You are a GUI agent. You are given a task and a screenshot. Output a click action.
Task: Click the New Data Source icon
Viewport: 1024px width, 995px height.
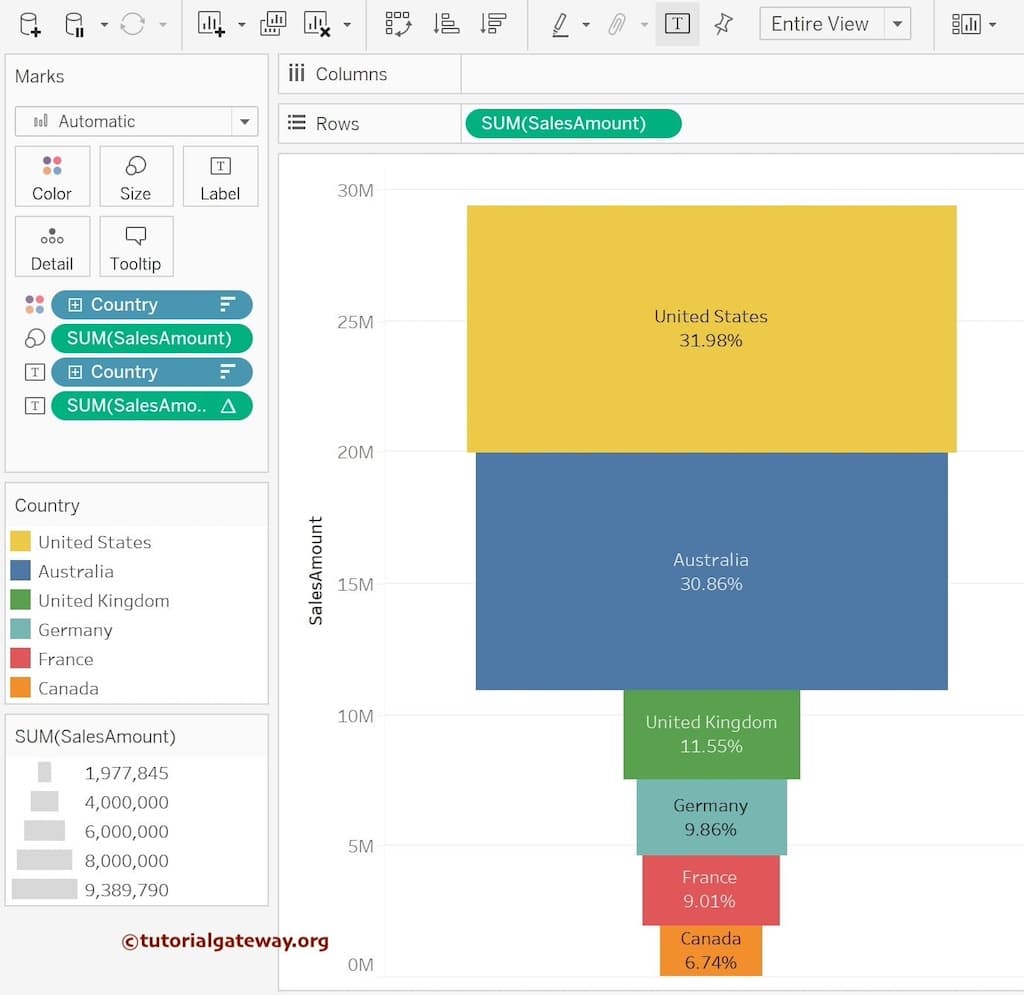30,24
